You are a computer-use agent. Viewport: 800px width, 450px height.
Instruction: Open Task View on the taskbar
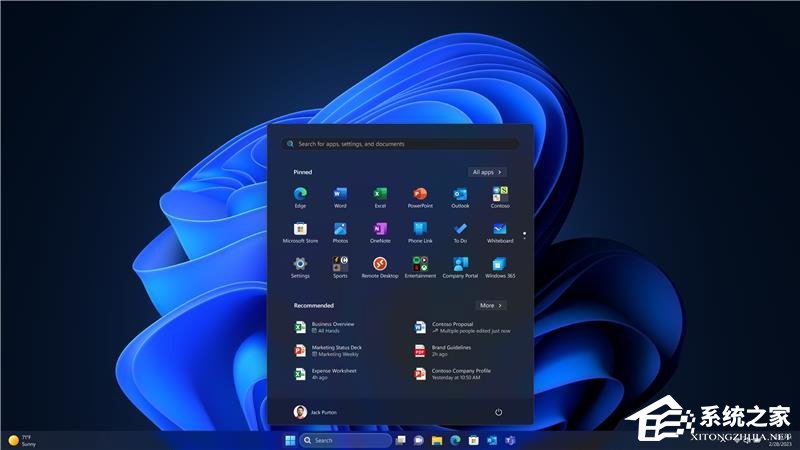coord(401,440)
